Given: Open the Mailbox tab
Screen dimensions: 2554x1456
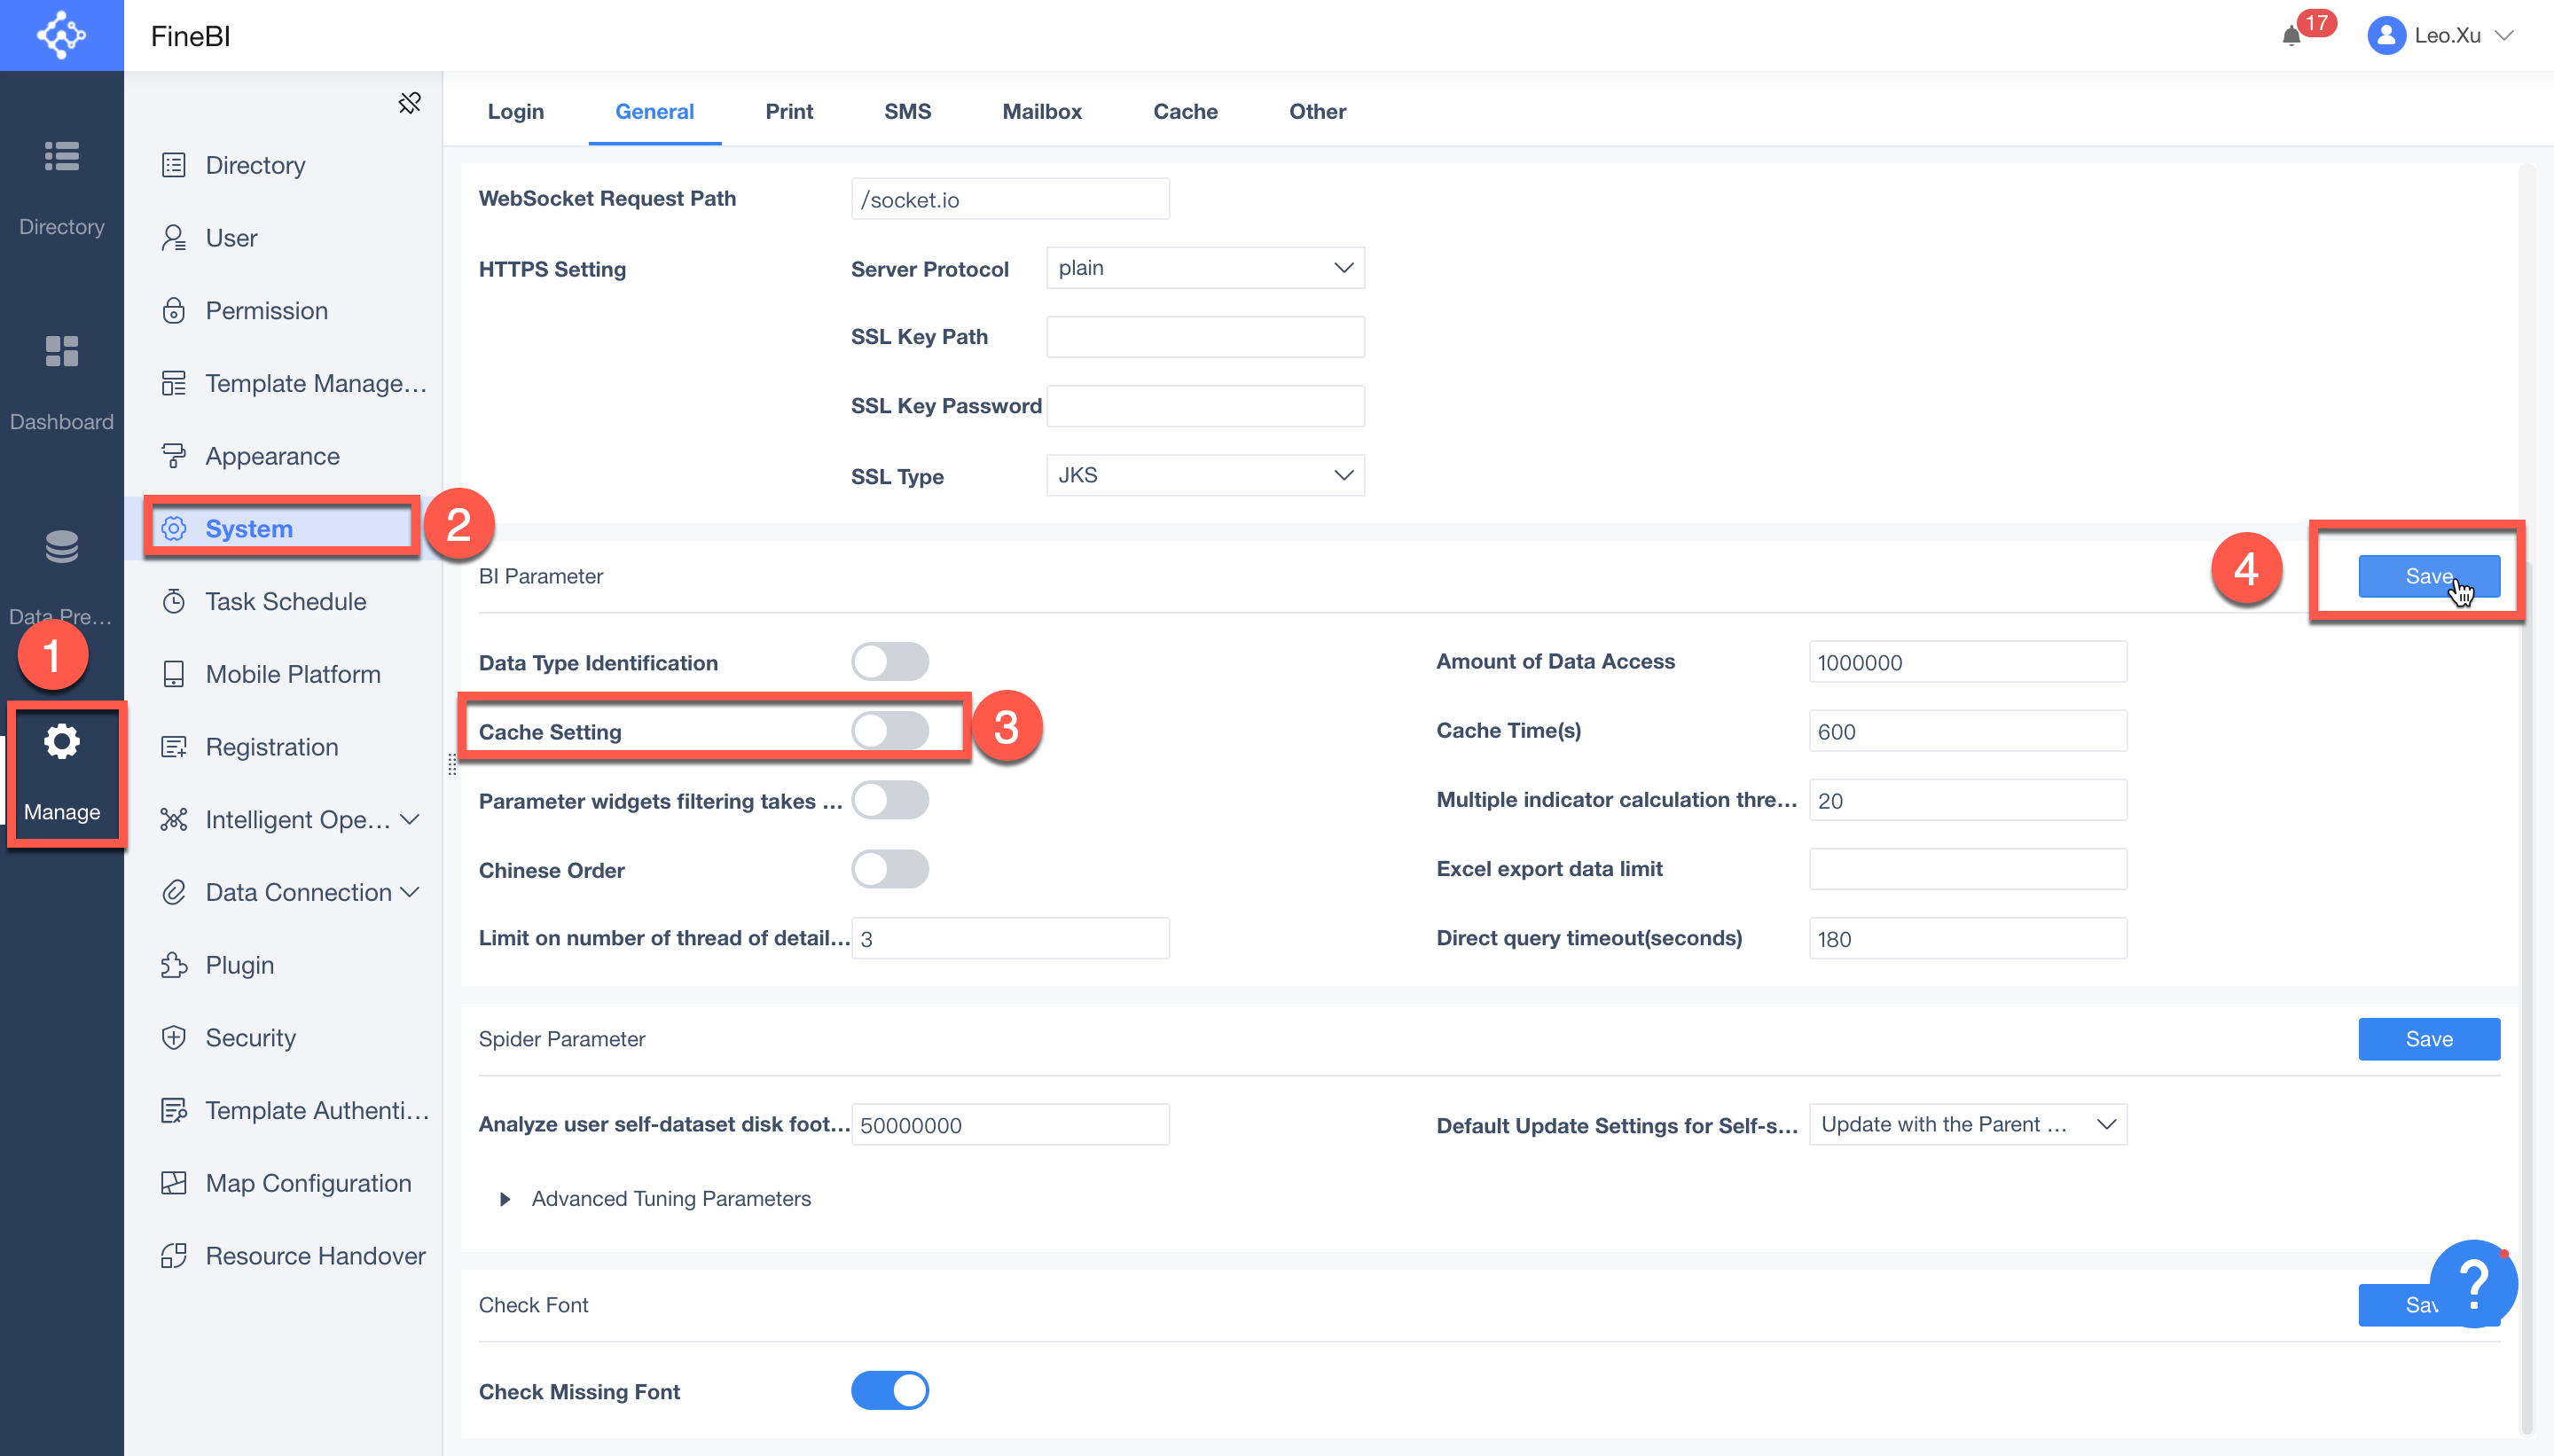Looking at the screenshot, I should (1041, 111).
